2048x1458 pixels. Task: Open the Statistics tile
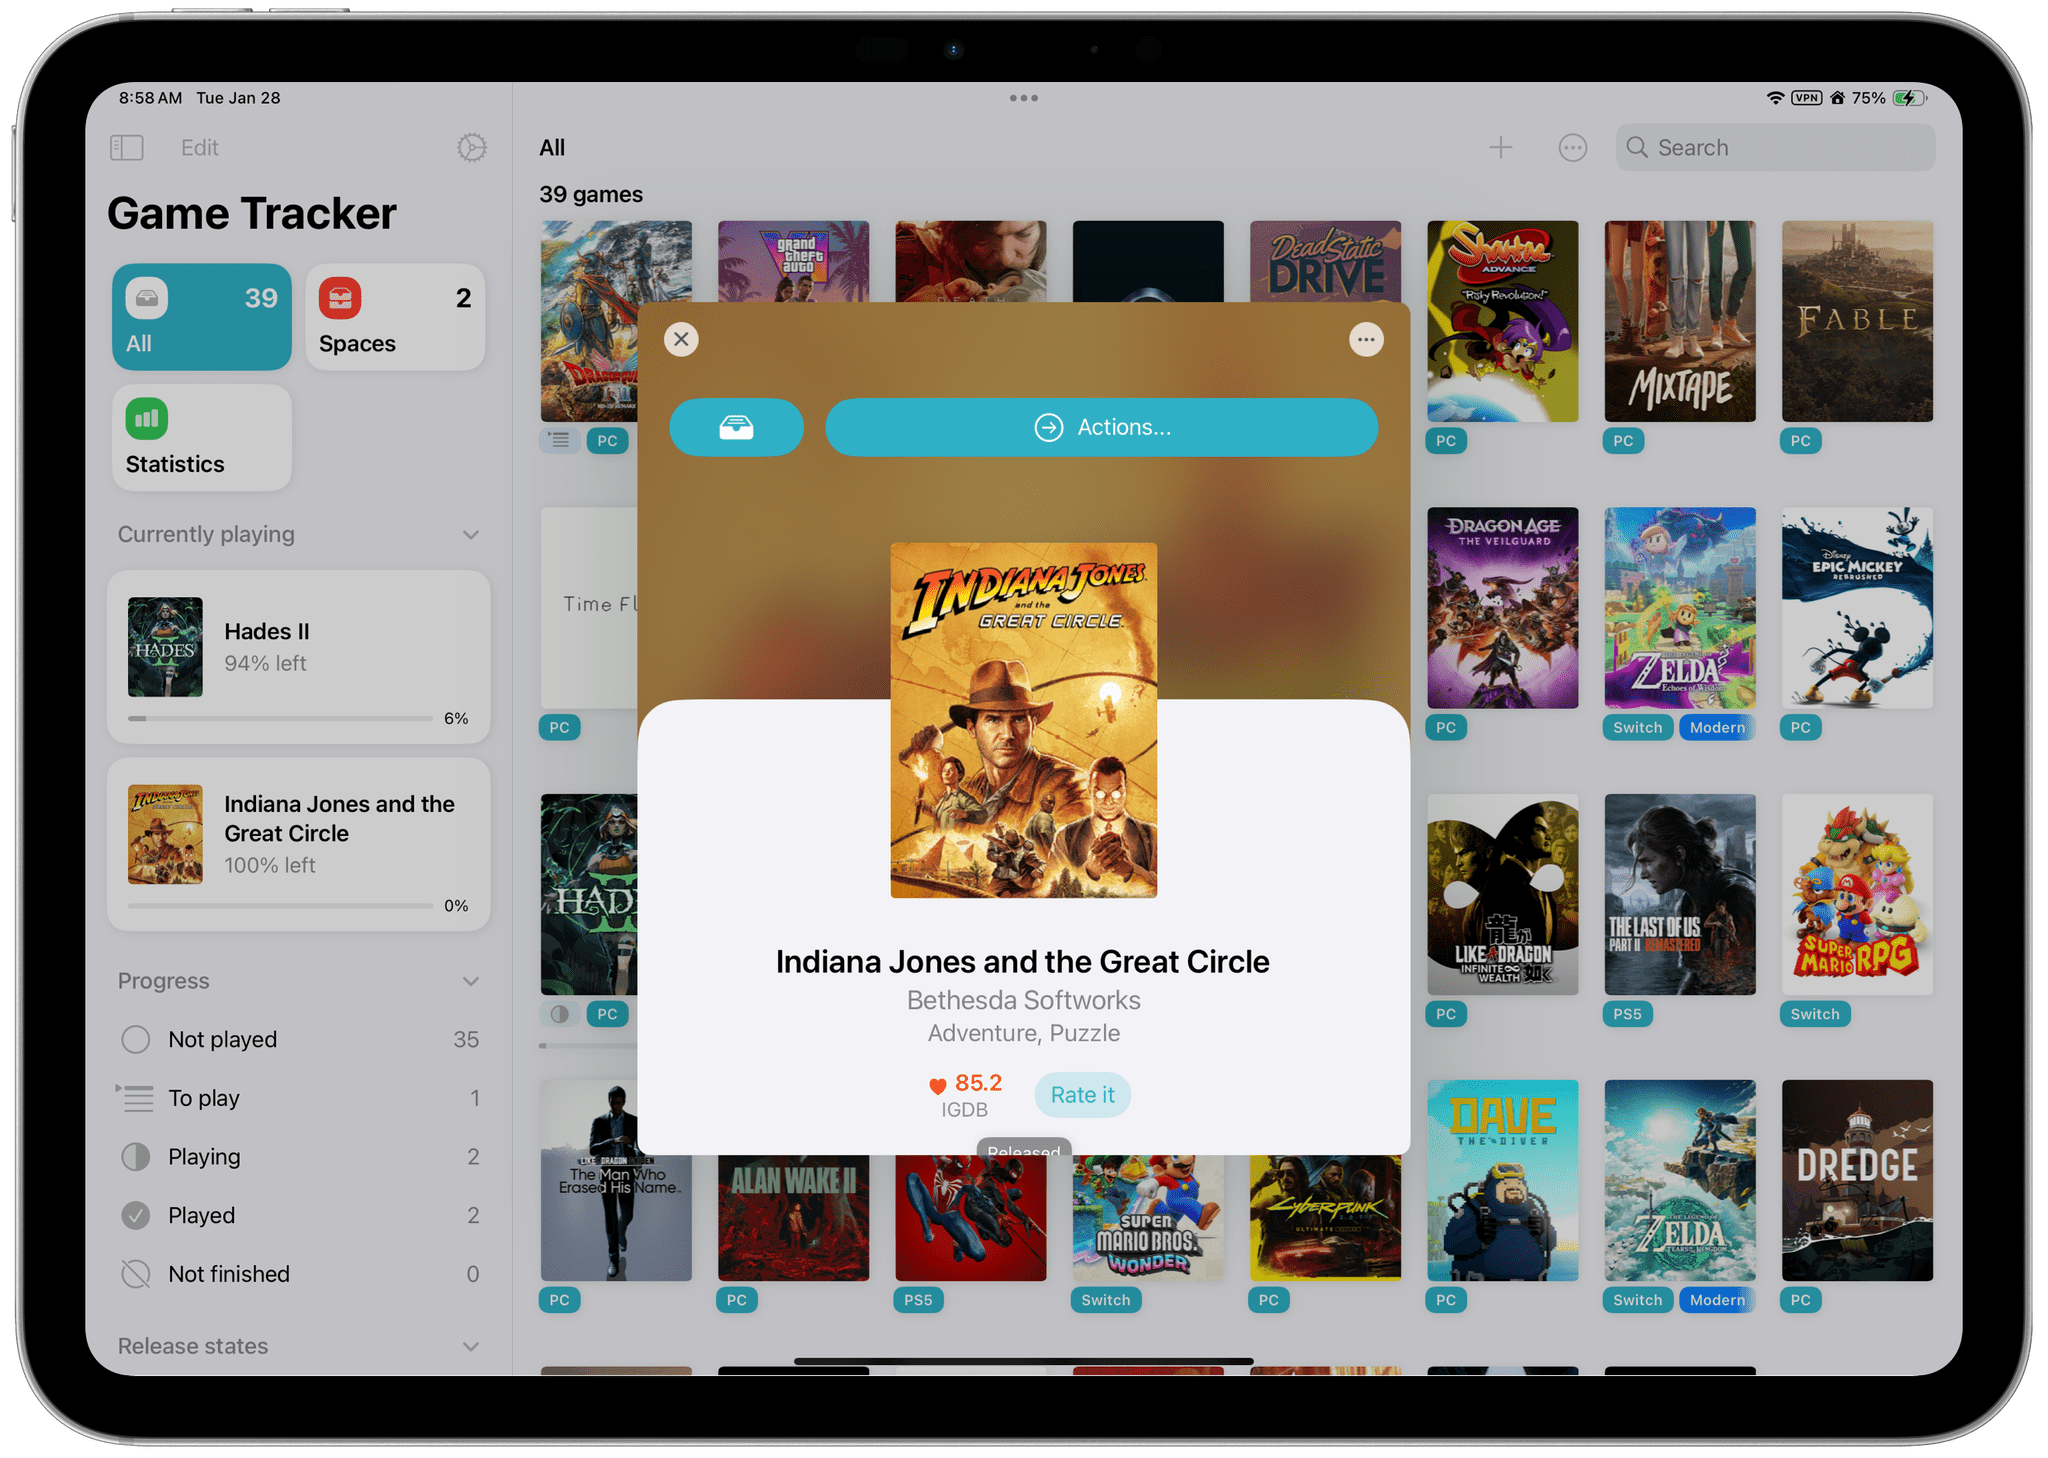pyautogui.click(x=202, y=438)
